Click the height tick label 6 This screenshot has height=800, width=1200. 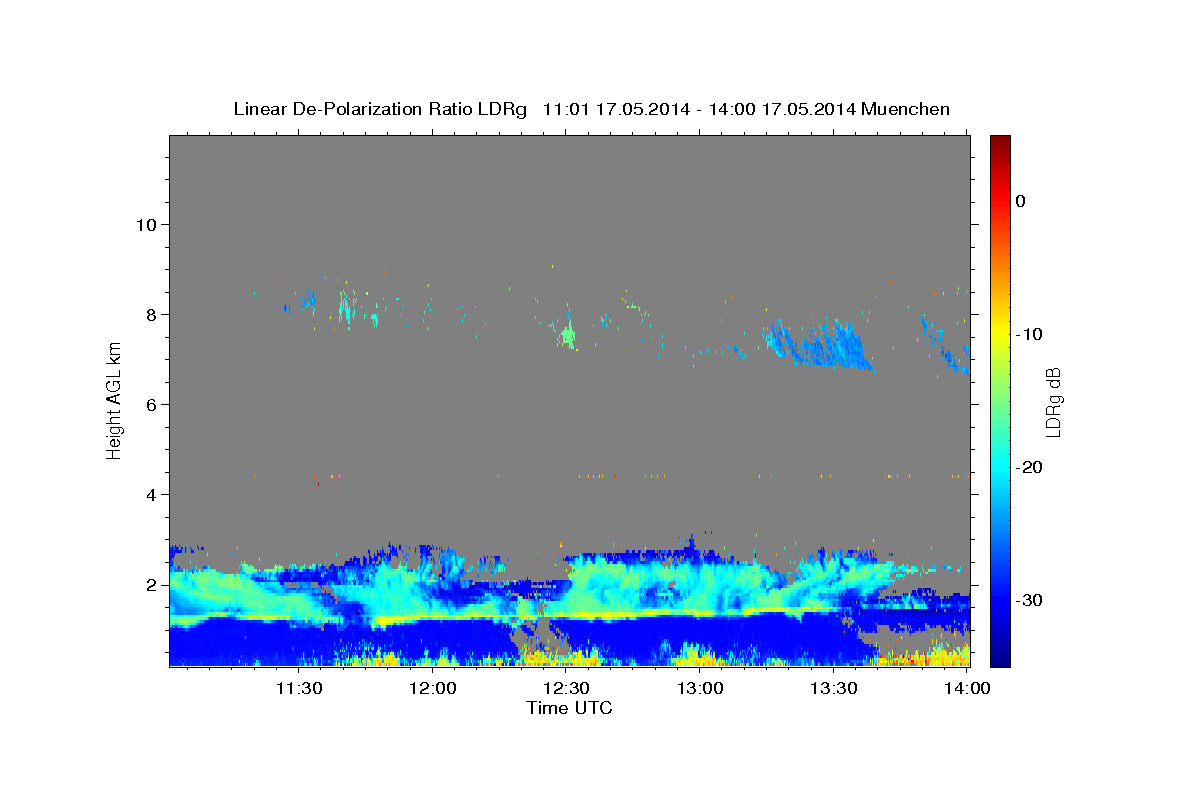click(x=150, y=404)
